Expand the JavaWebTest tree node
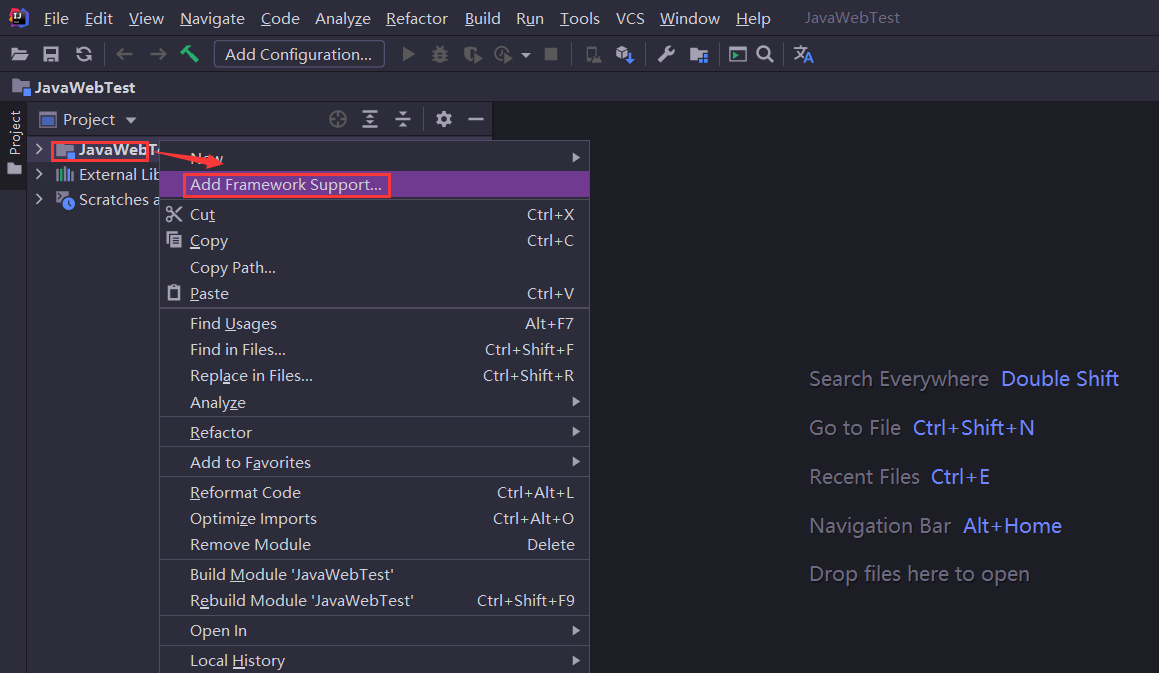The image size is (1159, 673). (39, 150)
